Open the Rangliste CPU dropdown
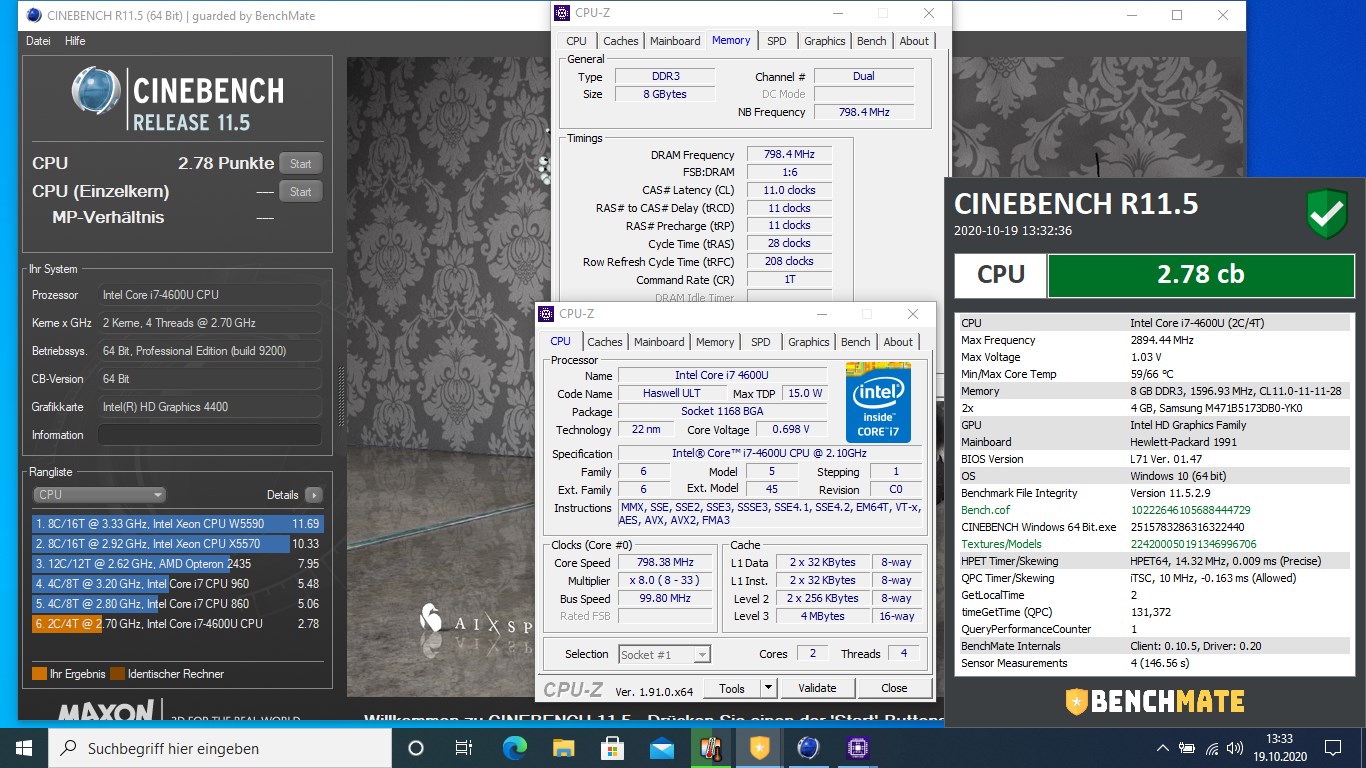Screen dimensions: 1366x768 tap(99, 495)
